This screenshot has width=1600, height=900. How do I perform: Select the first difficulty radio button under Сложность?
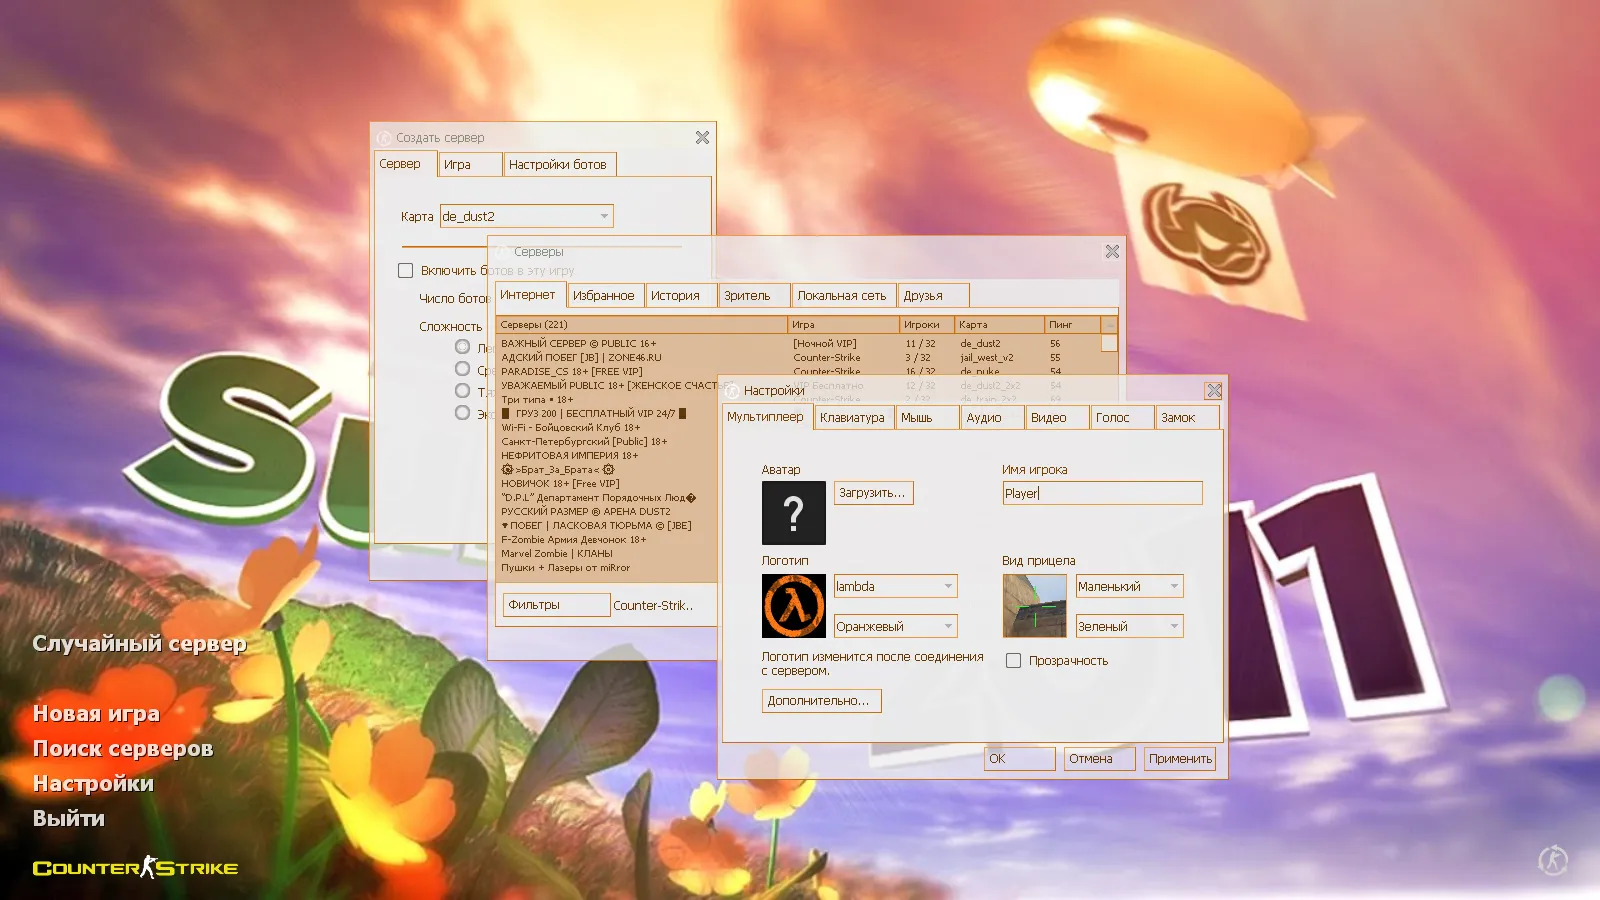(463, 345)
